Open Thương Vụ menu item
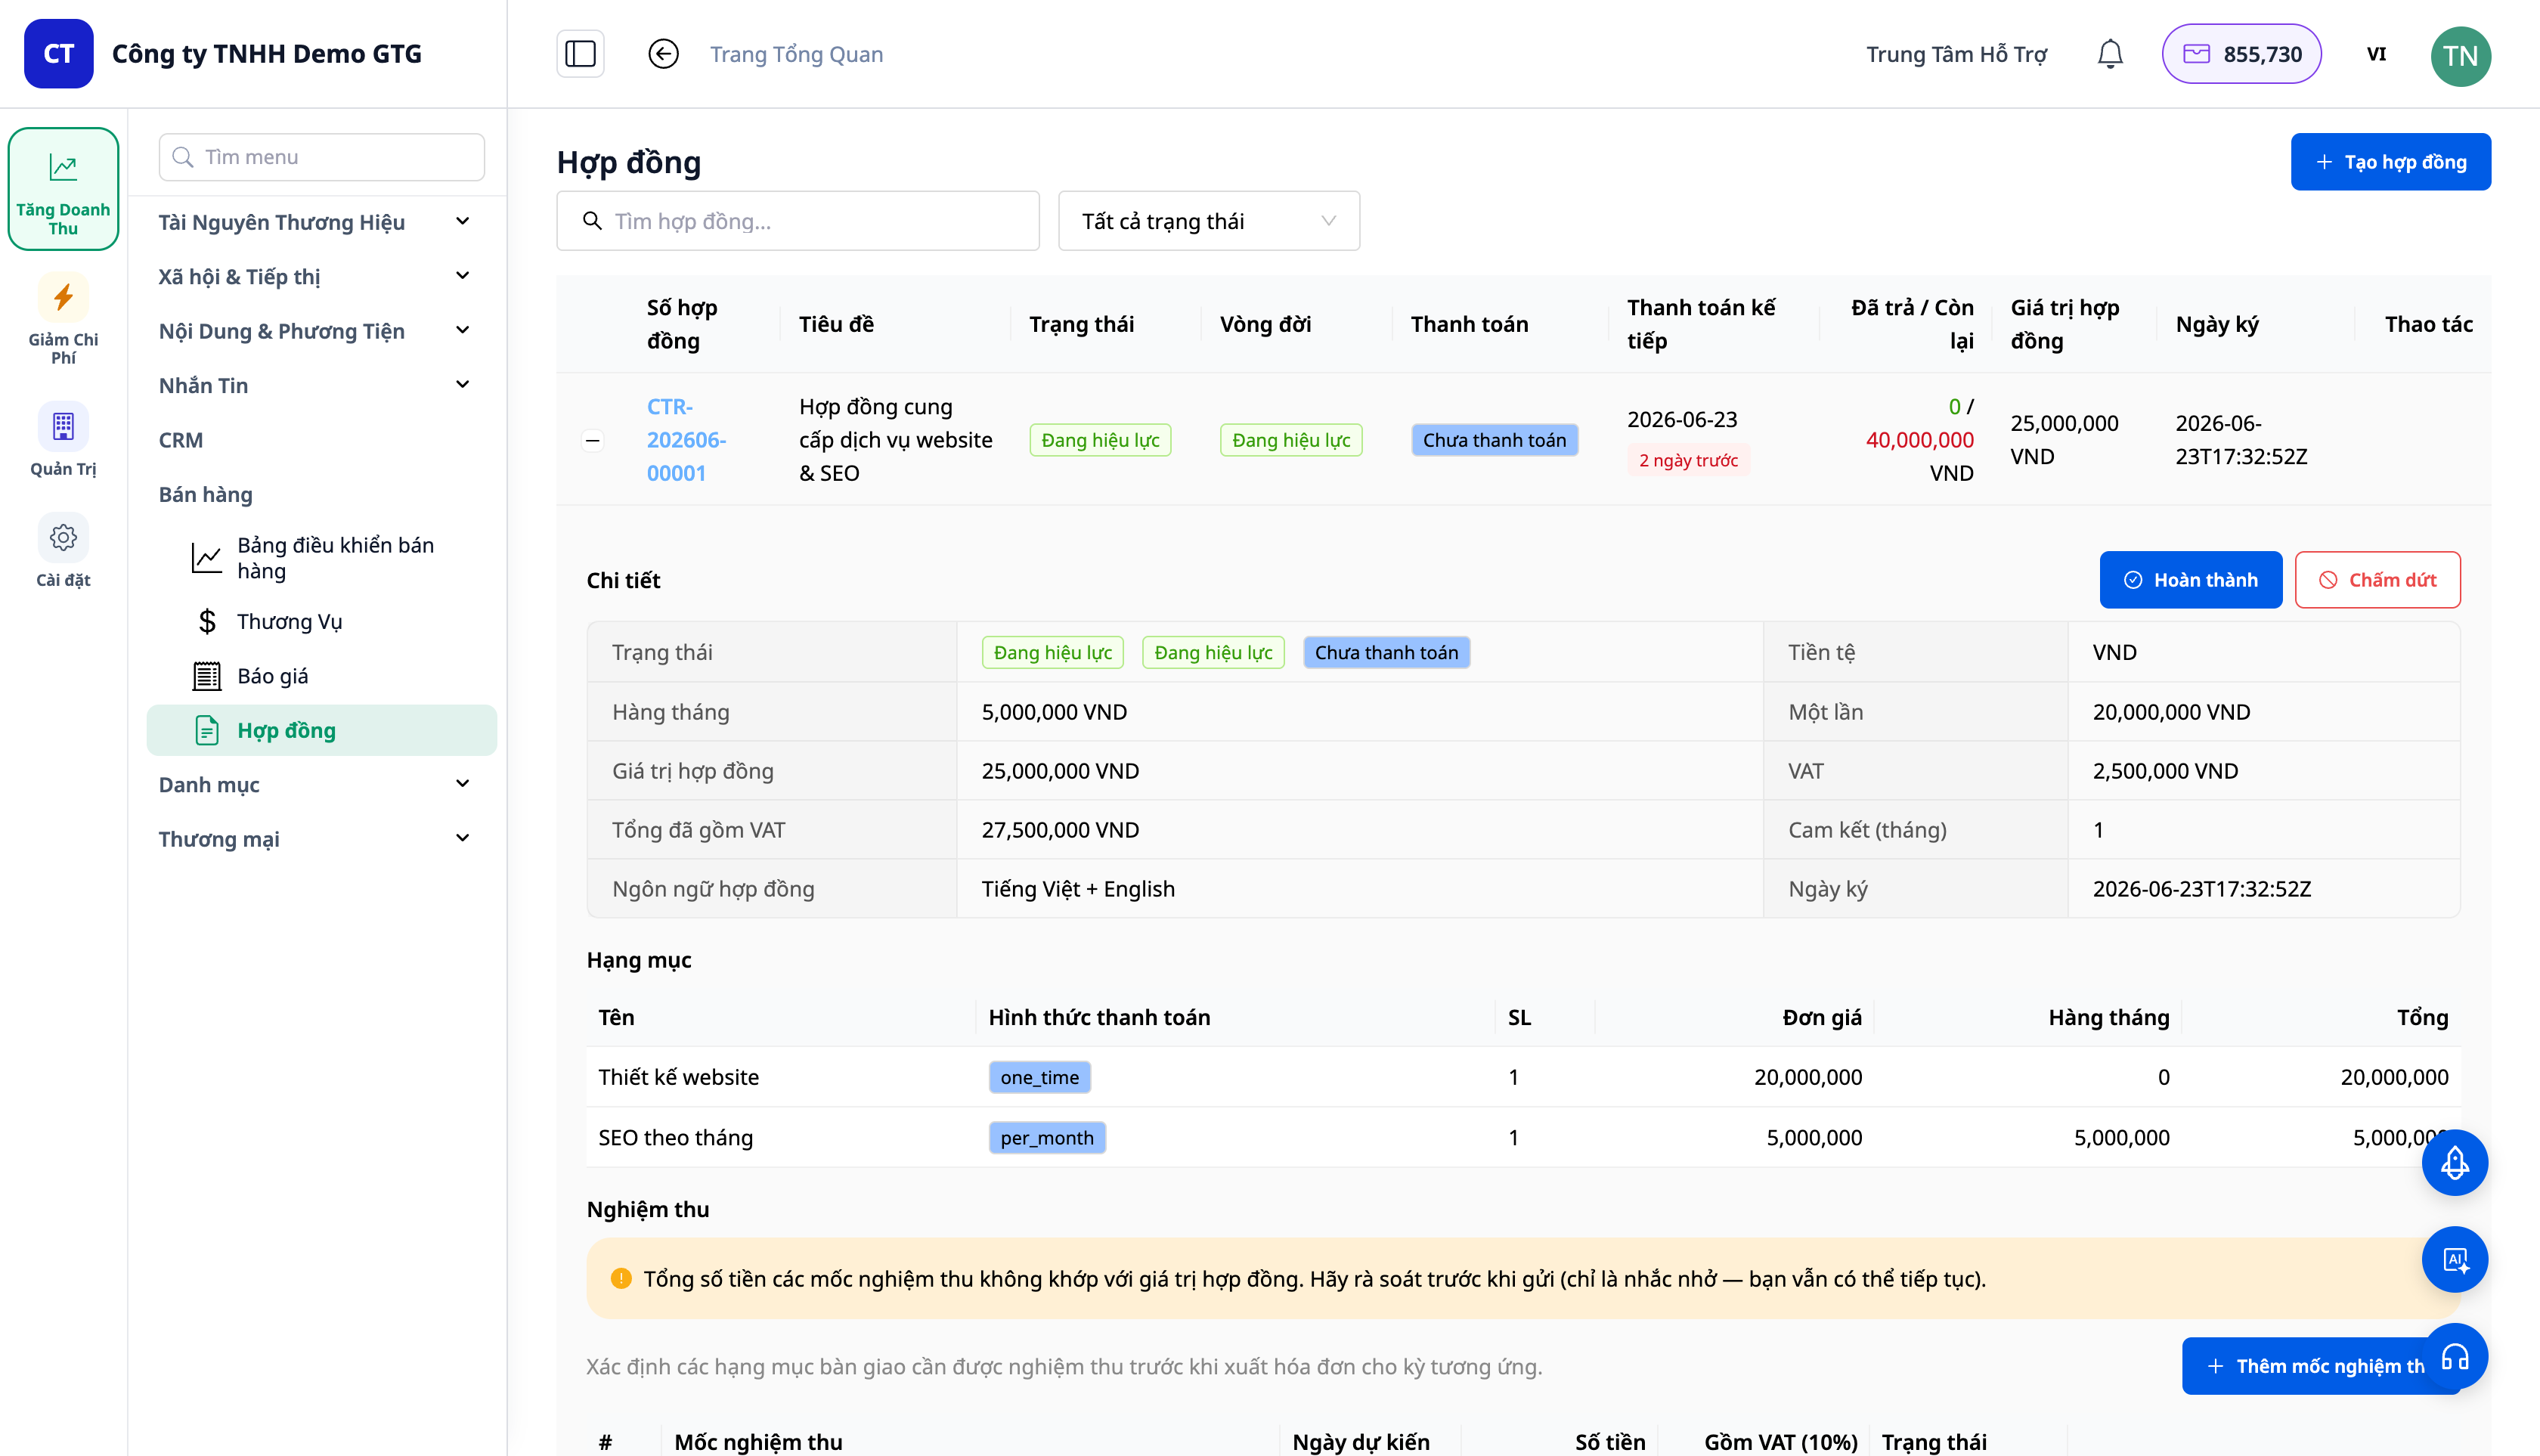The height and width of the screenshot is (1456, 2540). pos(322,622)
